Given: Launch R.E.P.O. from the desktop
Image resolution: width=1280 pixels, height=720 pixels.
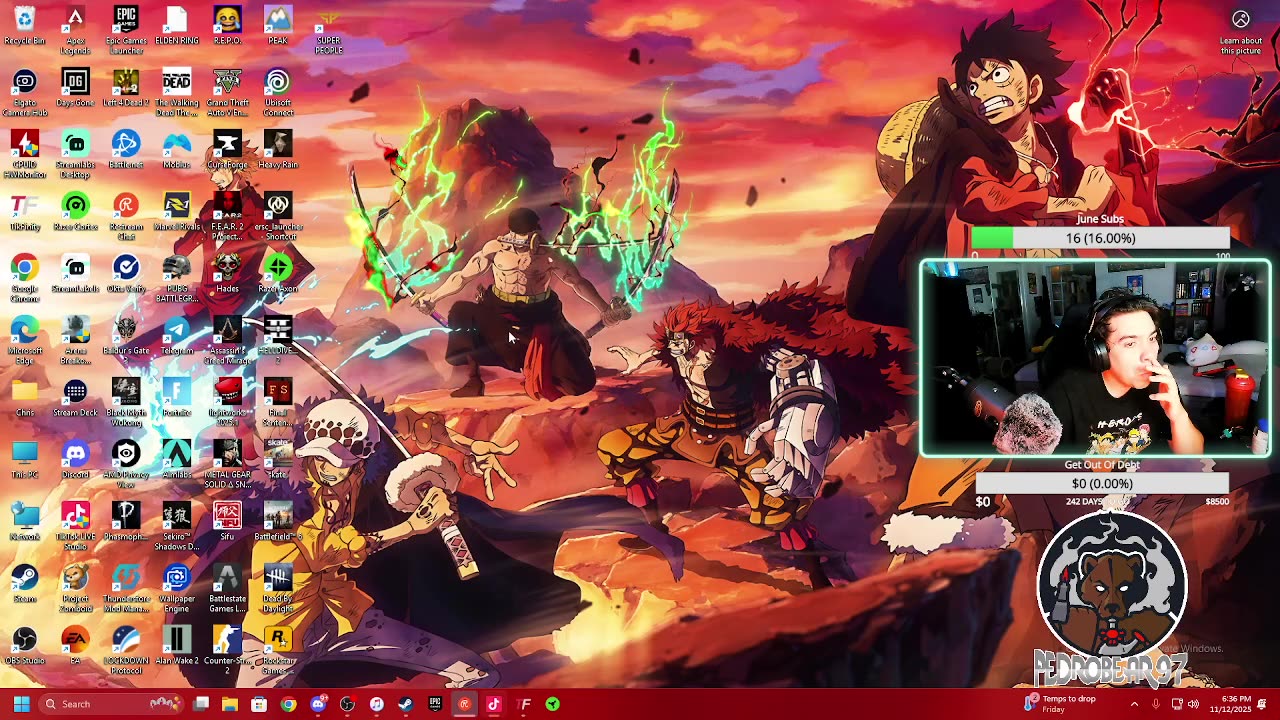Looking at the screenshot, I should [x=227, y=27].
